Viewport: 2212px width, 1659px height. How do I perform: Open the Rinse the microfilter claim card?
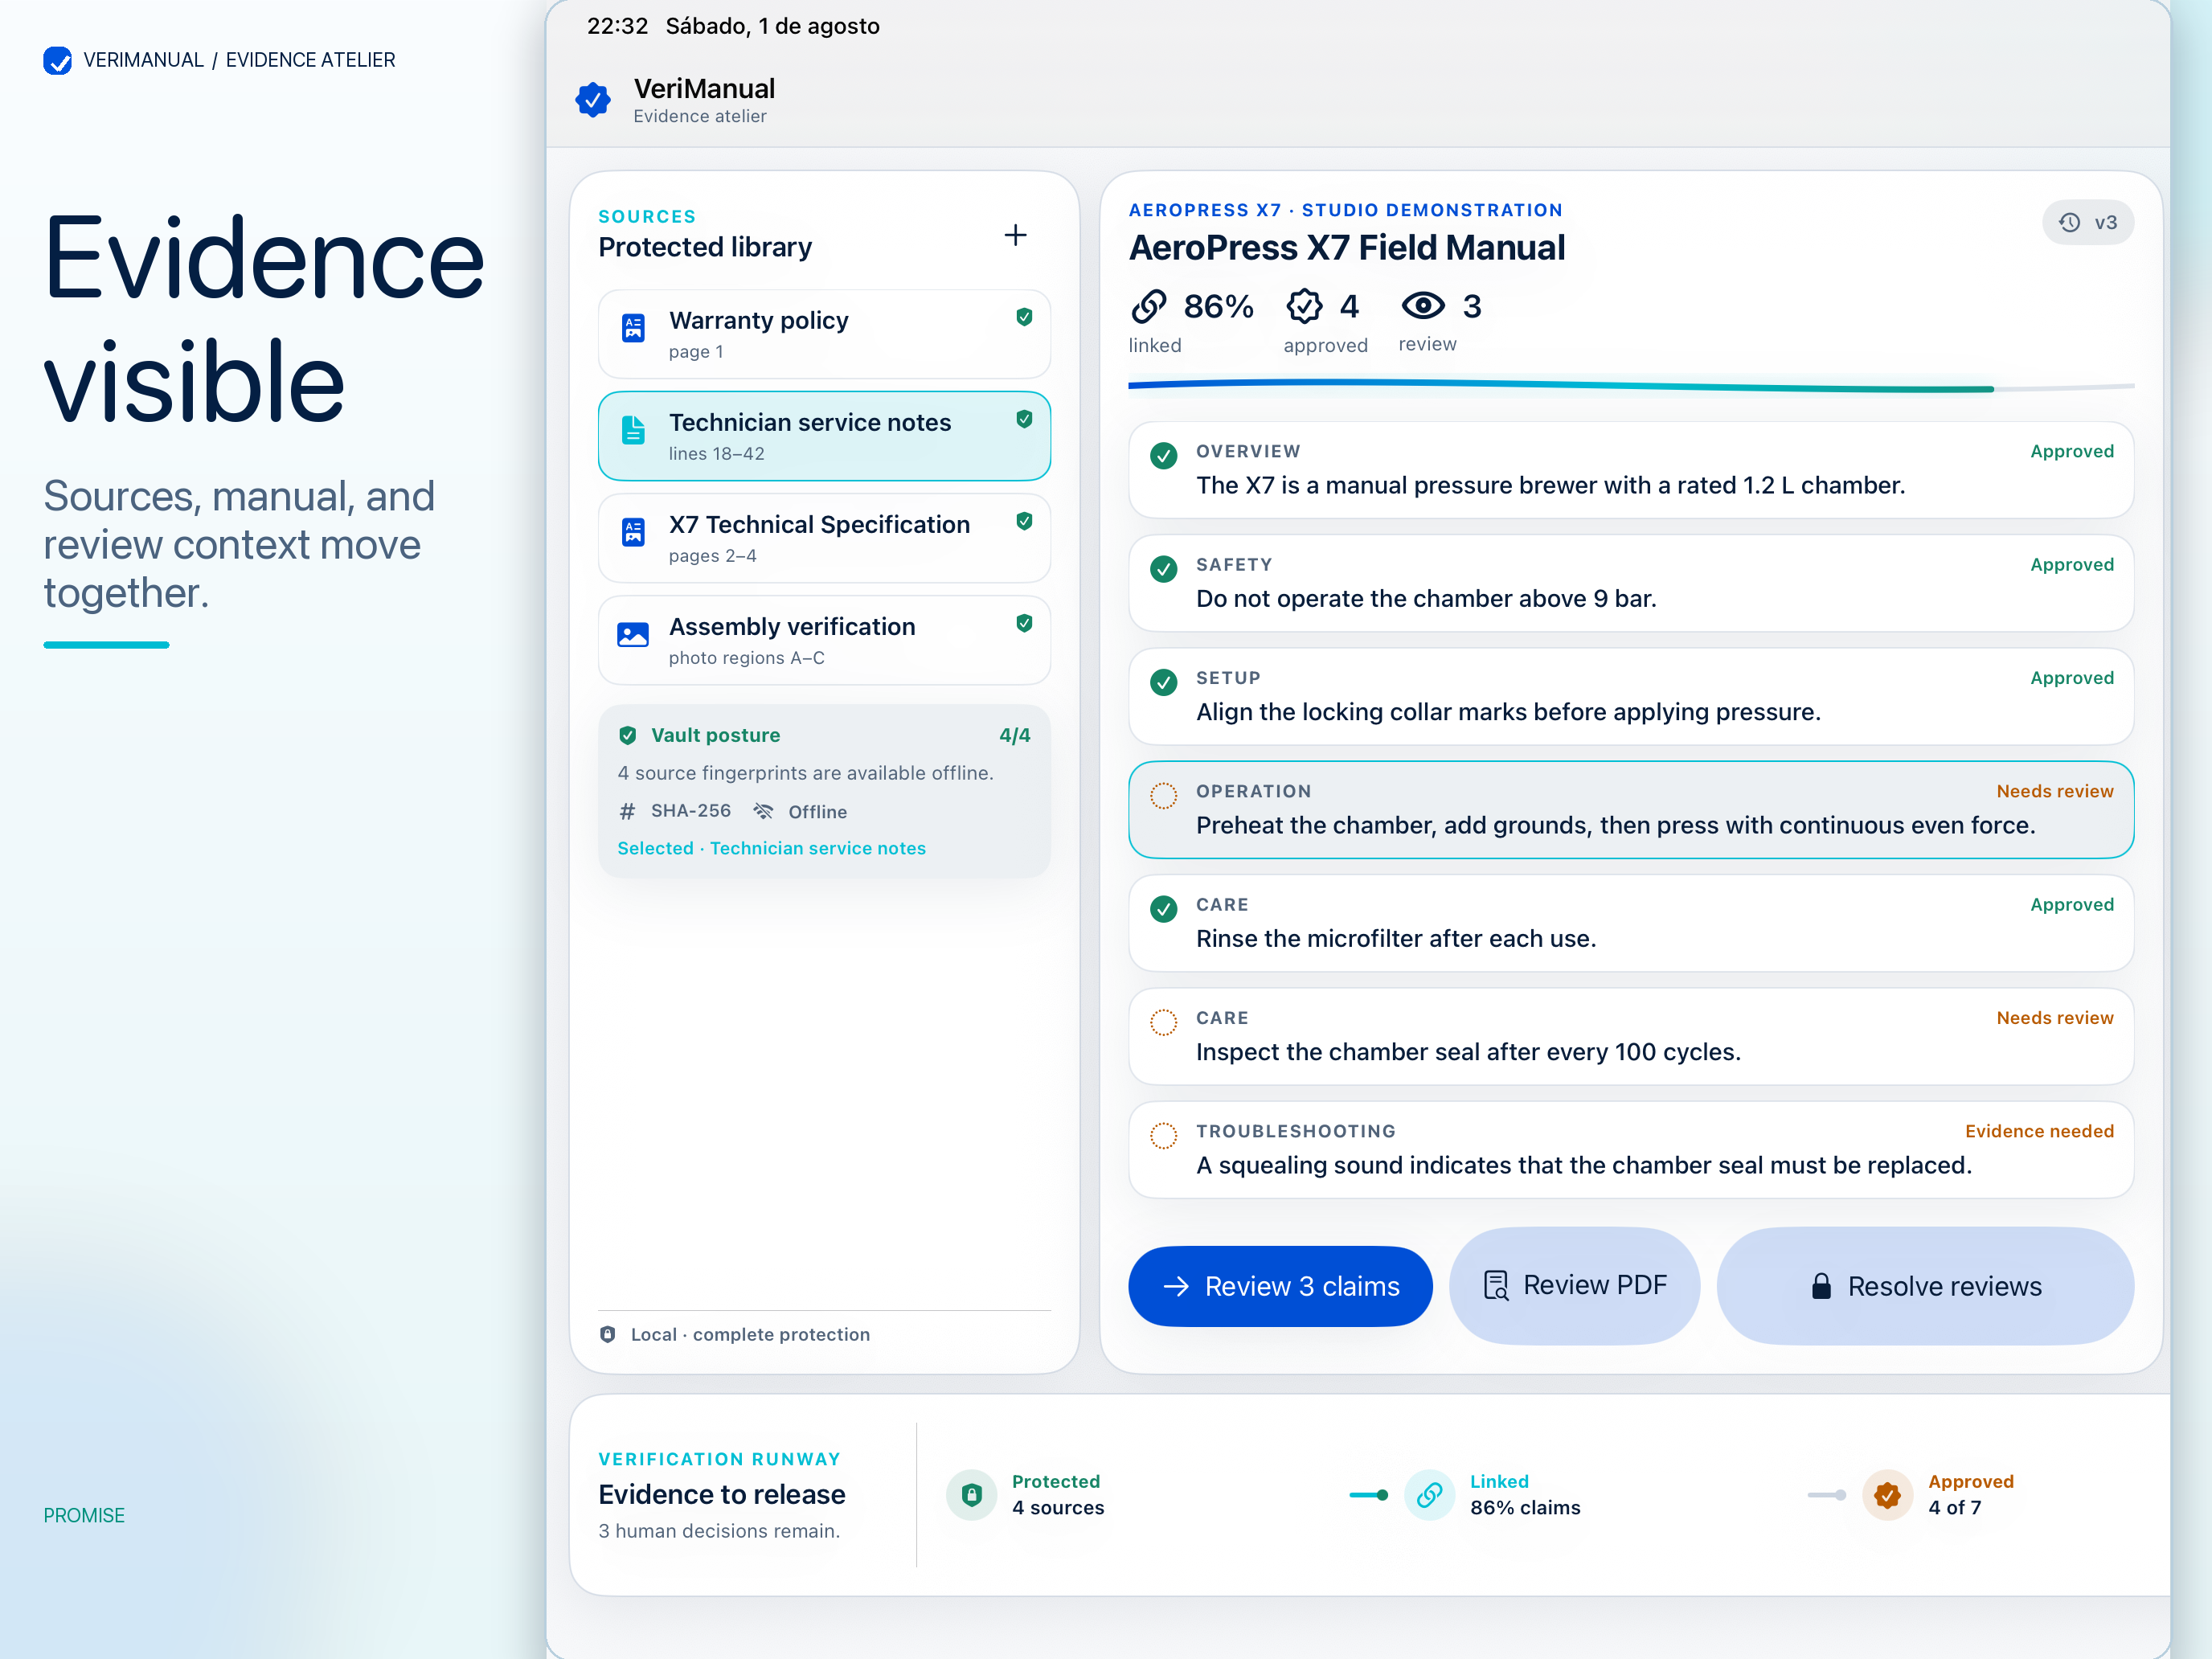point(1631,923)
